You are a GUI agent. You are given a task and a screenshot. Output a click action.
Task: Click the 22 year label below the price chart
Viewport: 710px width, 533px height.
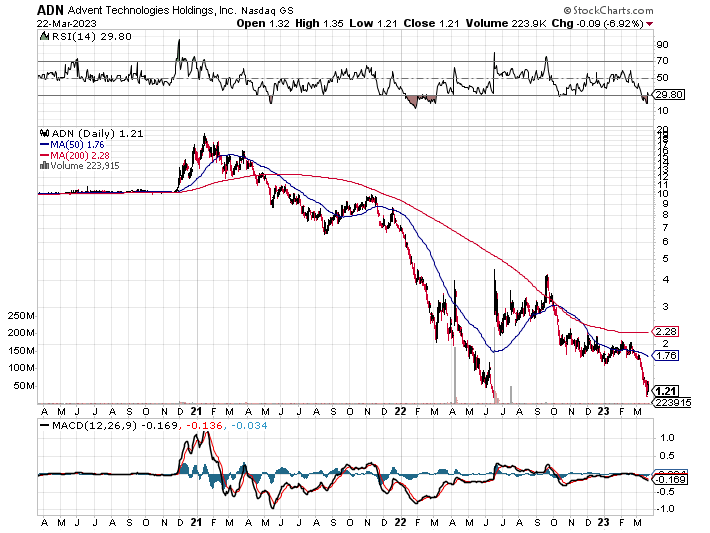click(400, 411)
